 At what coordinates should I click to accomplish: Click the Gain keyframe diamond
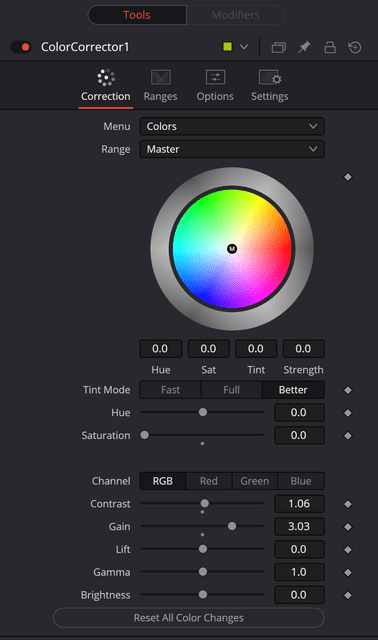point(348,527)
